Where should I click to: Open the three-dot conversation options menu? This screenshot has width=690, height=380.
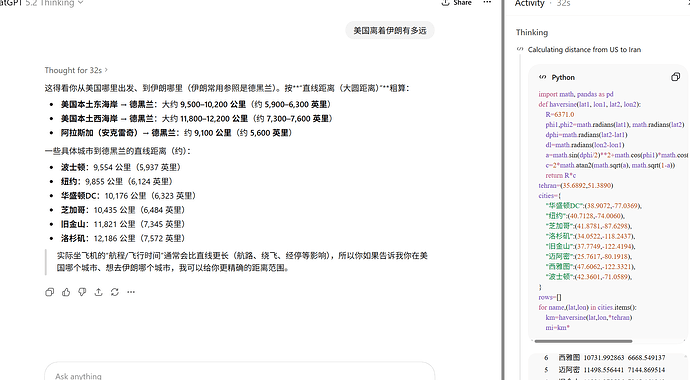click(487, 3)
